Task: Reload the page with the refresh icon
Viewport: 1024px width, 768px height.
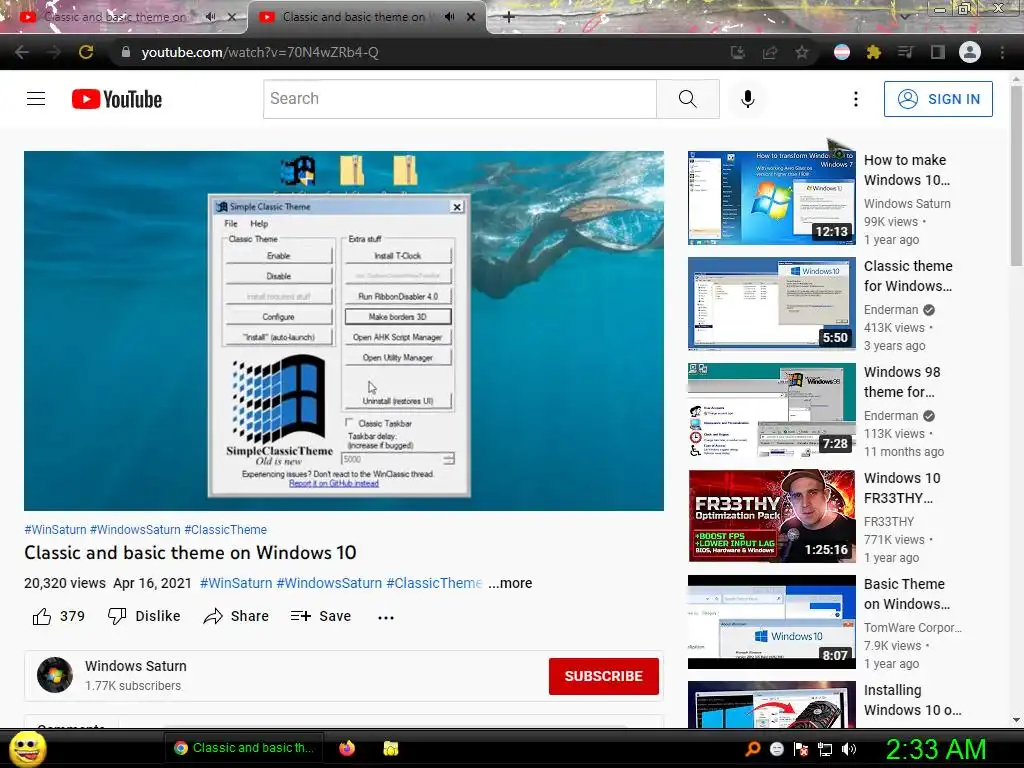Action: pyautogui.click(x=86, y=52)
